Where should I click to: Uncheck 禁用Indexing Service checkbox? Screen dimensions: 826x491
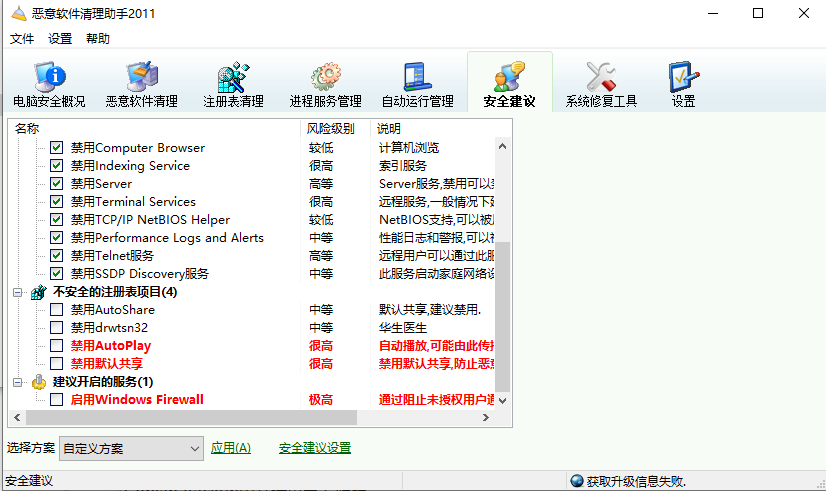[56, 165]
